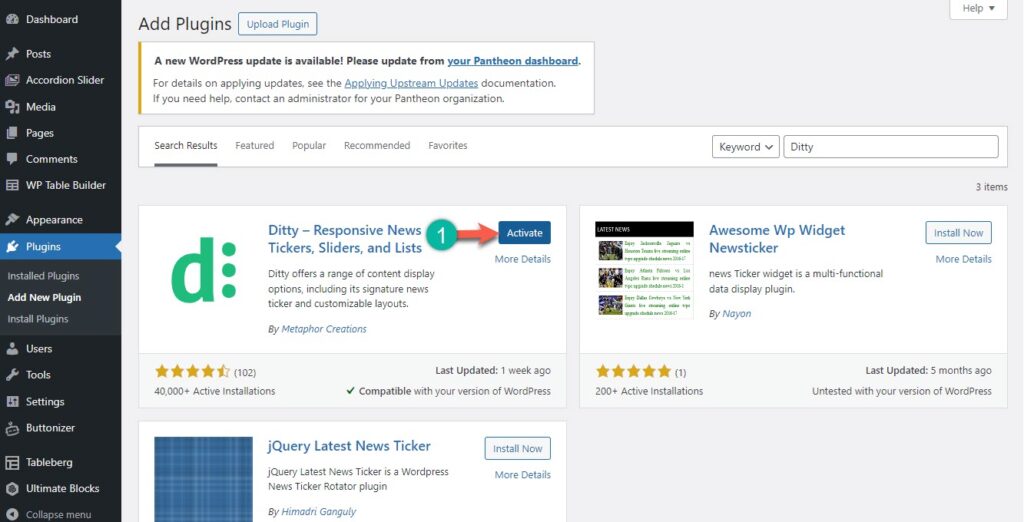Open the Pantheon dashboard link
Screen dimensions: 1024x522
click(513, 61)
